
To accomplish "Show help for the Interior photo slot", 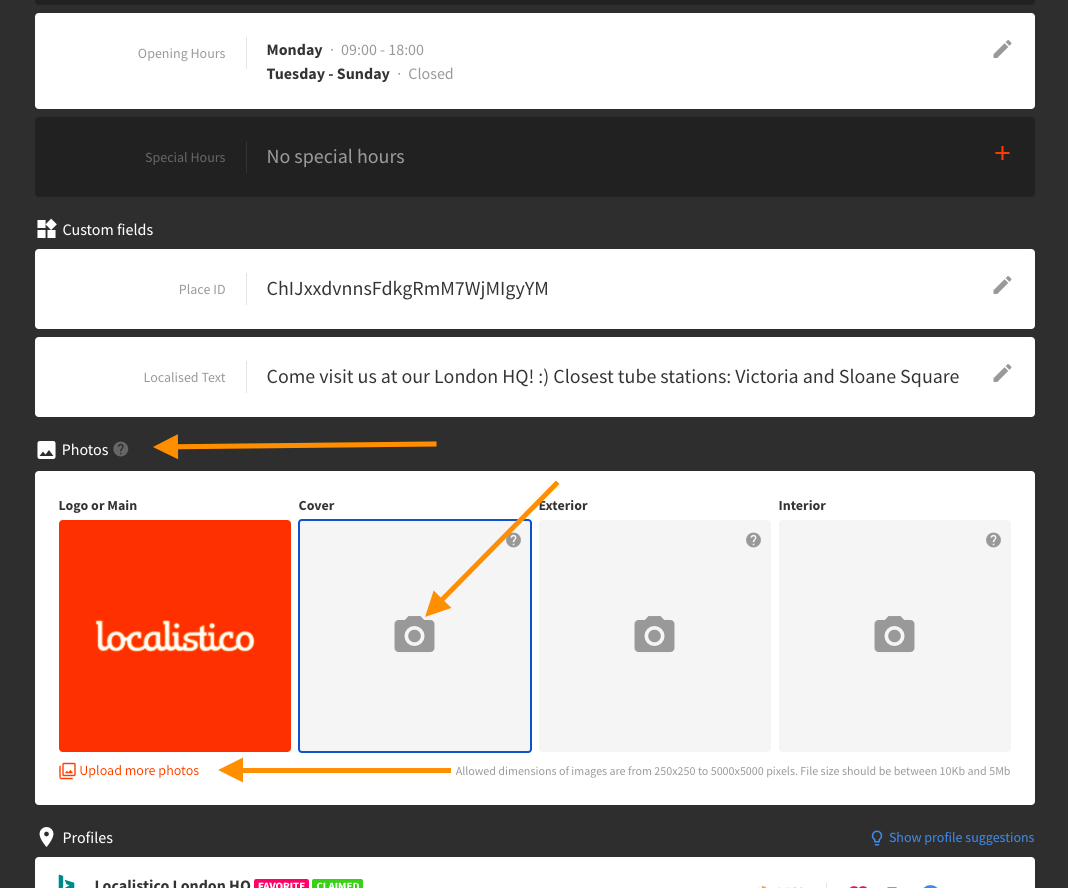I will click(993, 540).
